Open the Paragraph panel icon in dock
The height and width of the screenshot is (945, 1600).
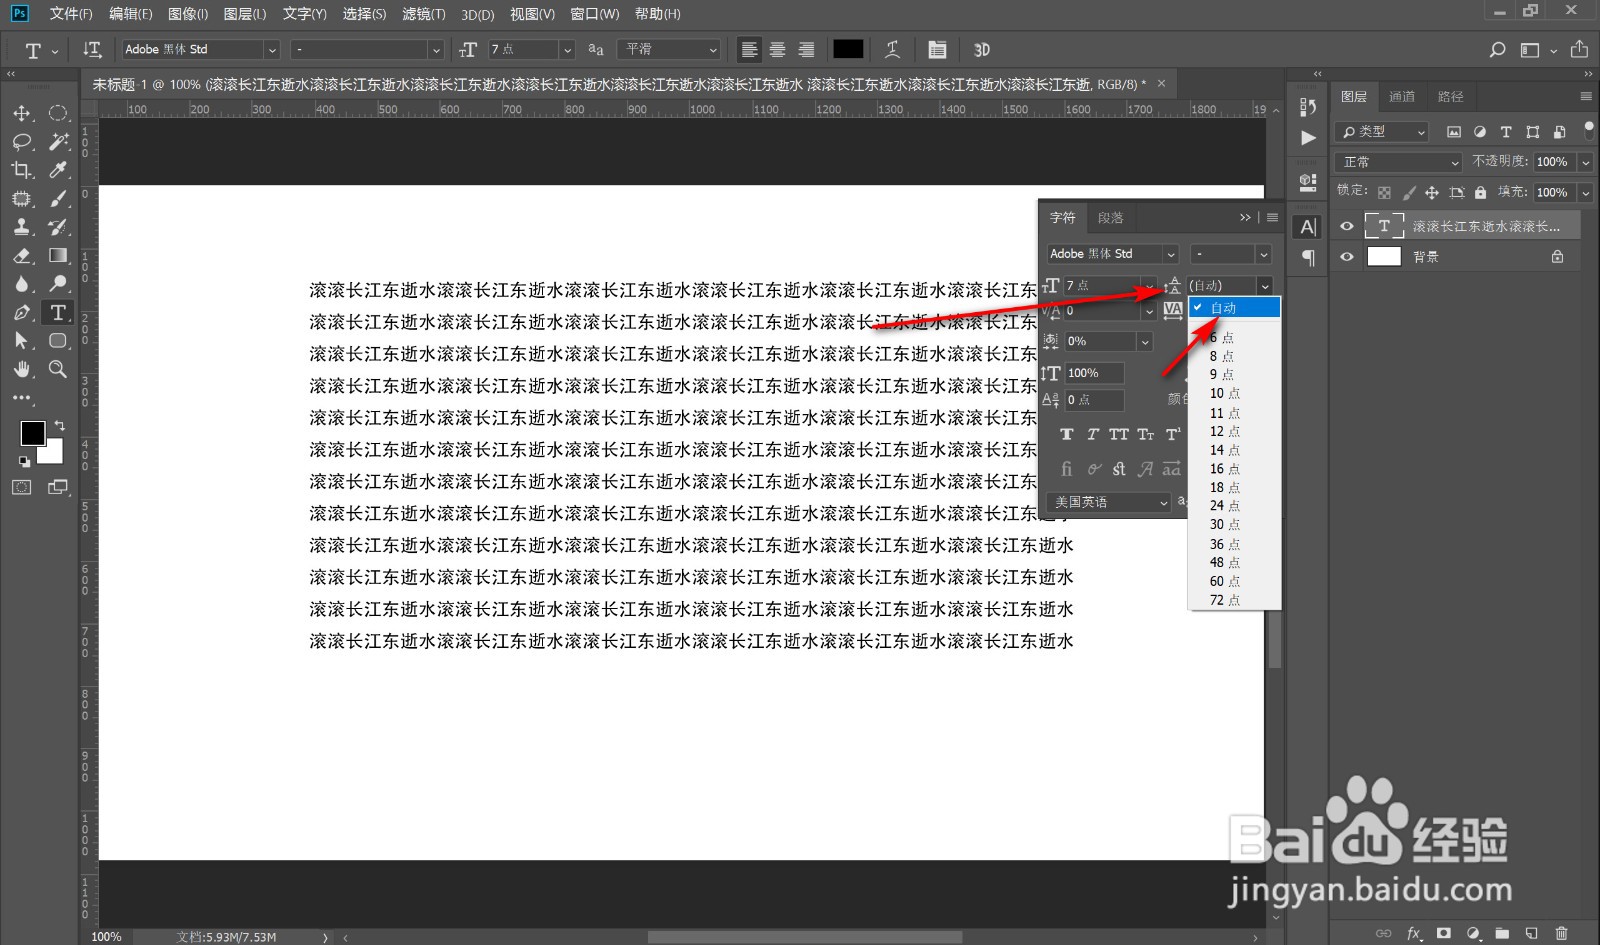pos(1308,258)
